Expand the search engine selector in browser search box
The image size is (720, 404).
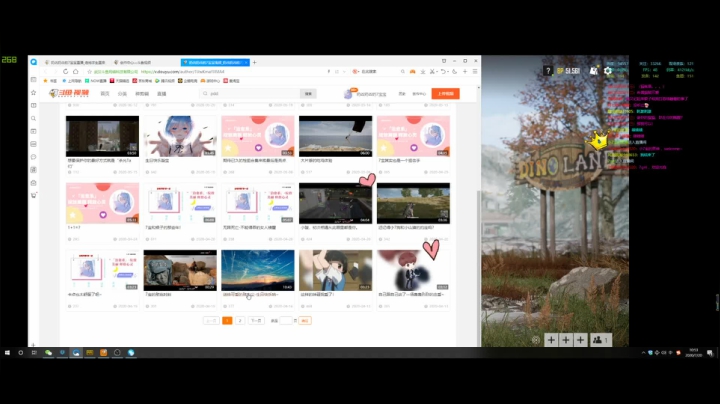coord(356,72)
